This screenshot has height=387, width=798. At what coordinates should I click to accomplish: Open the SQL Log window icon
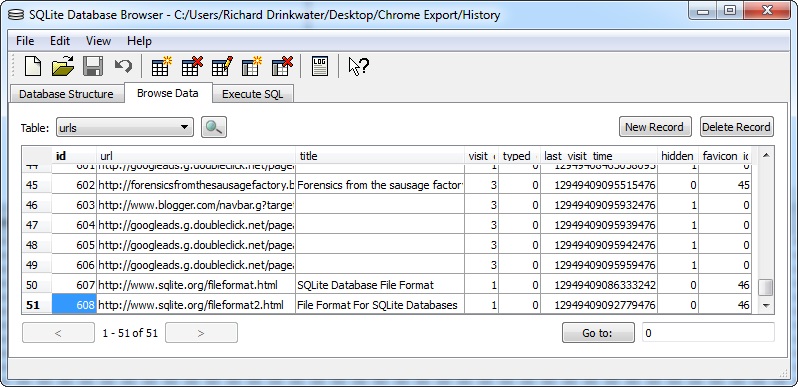click(x=320, y=67)
